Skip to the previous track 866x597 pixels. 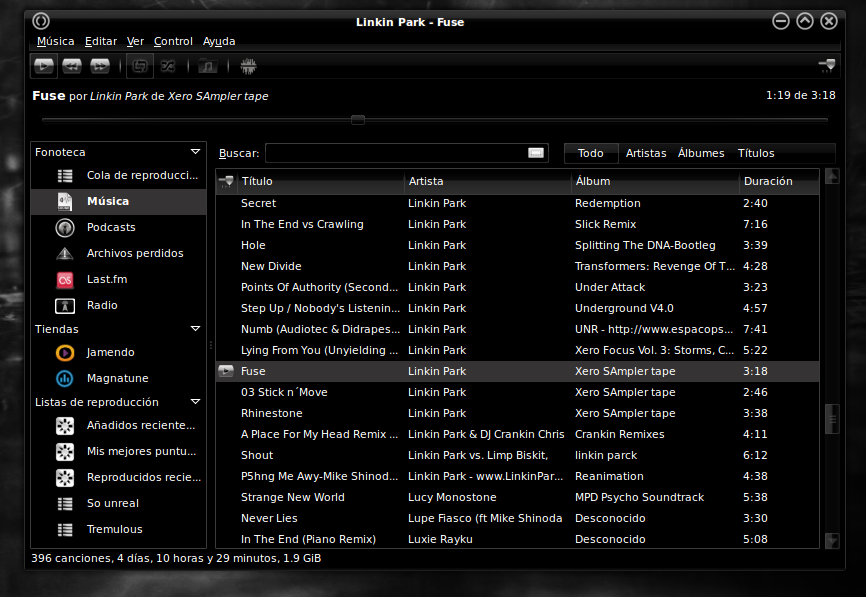click(x=72, y=66)
